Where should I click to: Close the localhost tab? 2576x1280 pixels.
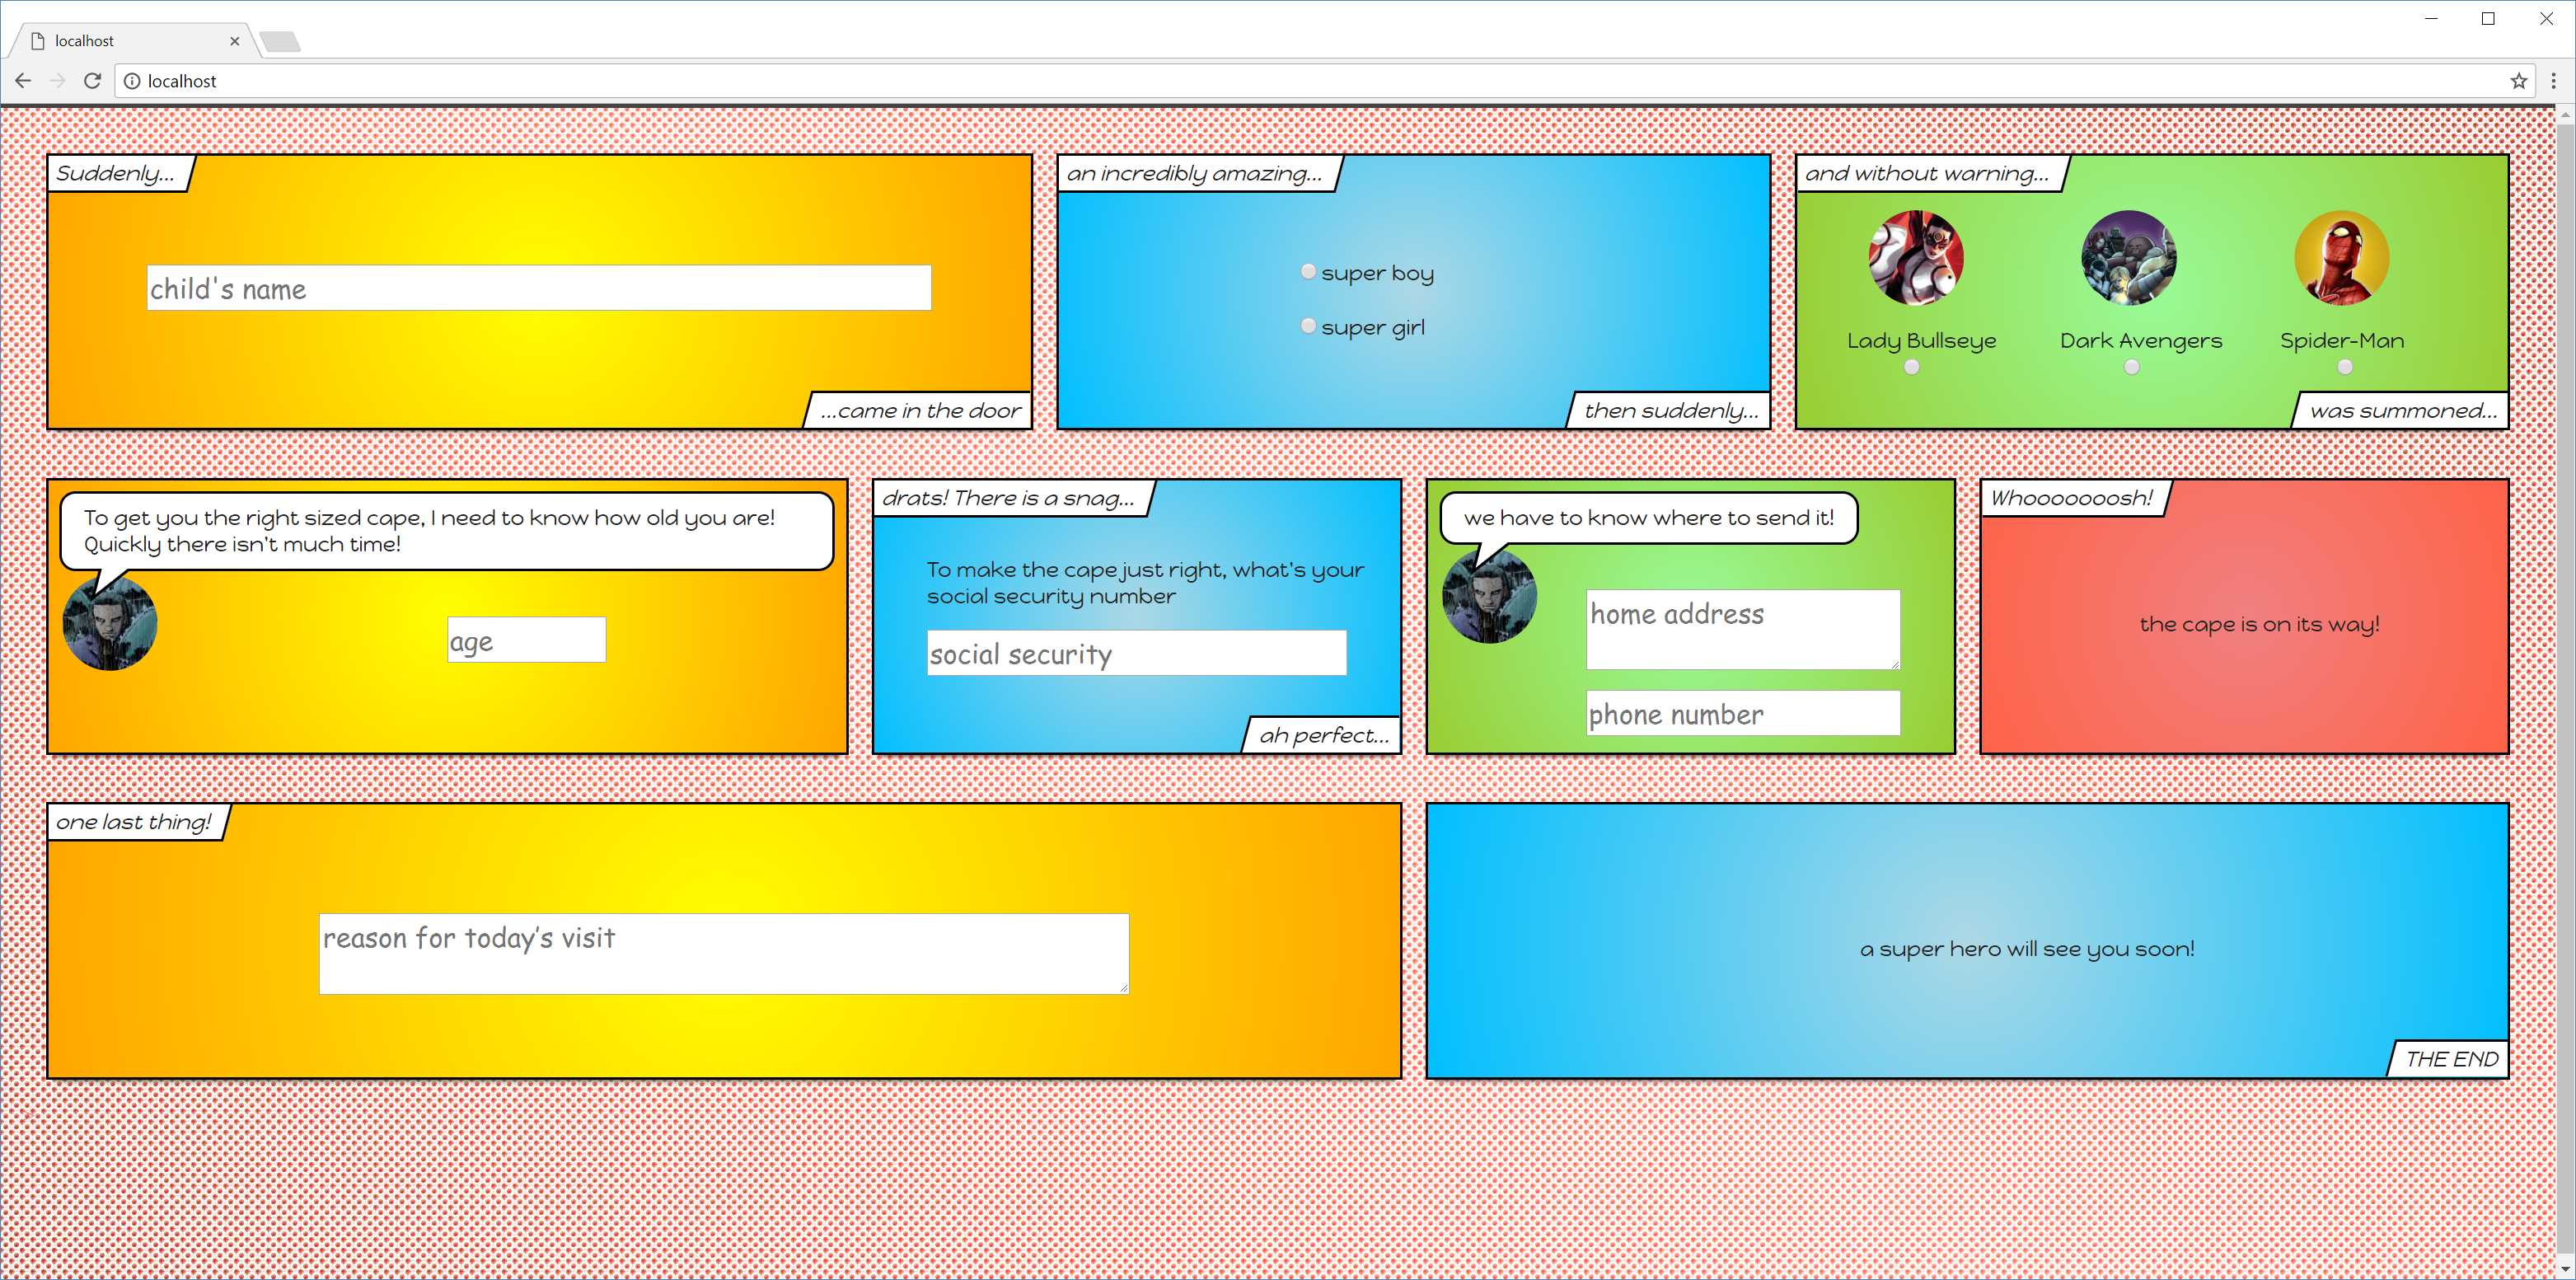[x=234, y=41]
